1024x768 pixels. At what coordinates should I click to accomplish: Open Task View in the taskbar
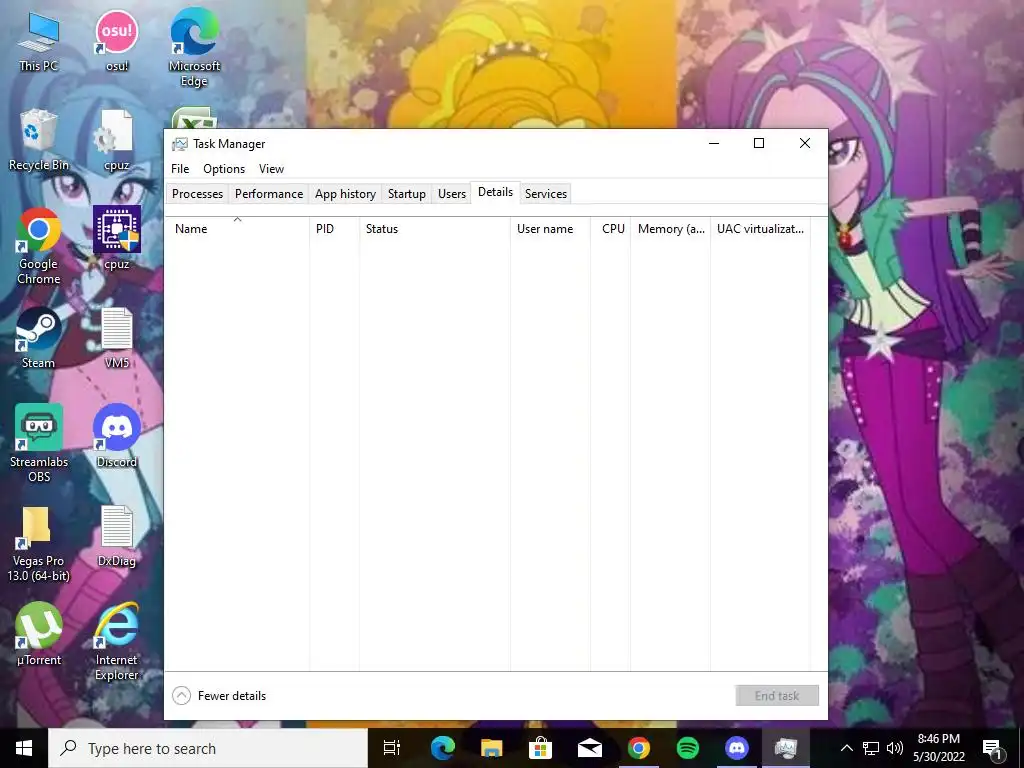pos(392,748)
